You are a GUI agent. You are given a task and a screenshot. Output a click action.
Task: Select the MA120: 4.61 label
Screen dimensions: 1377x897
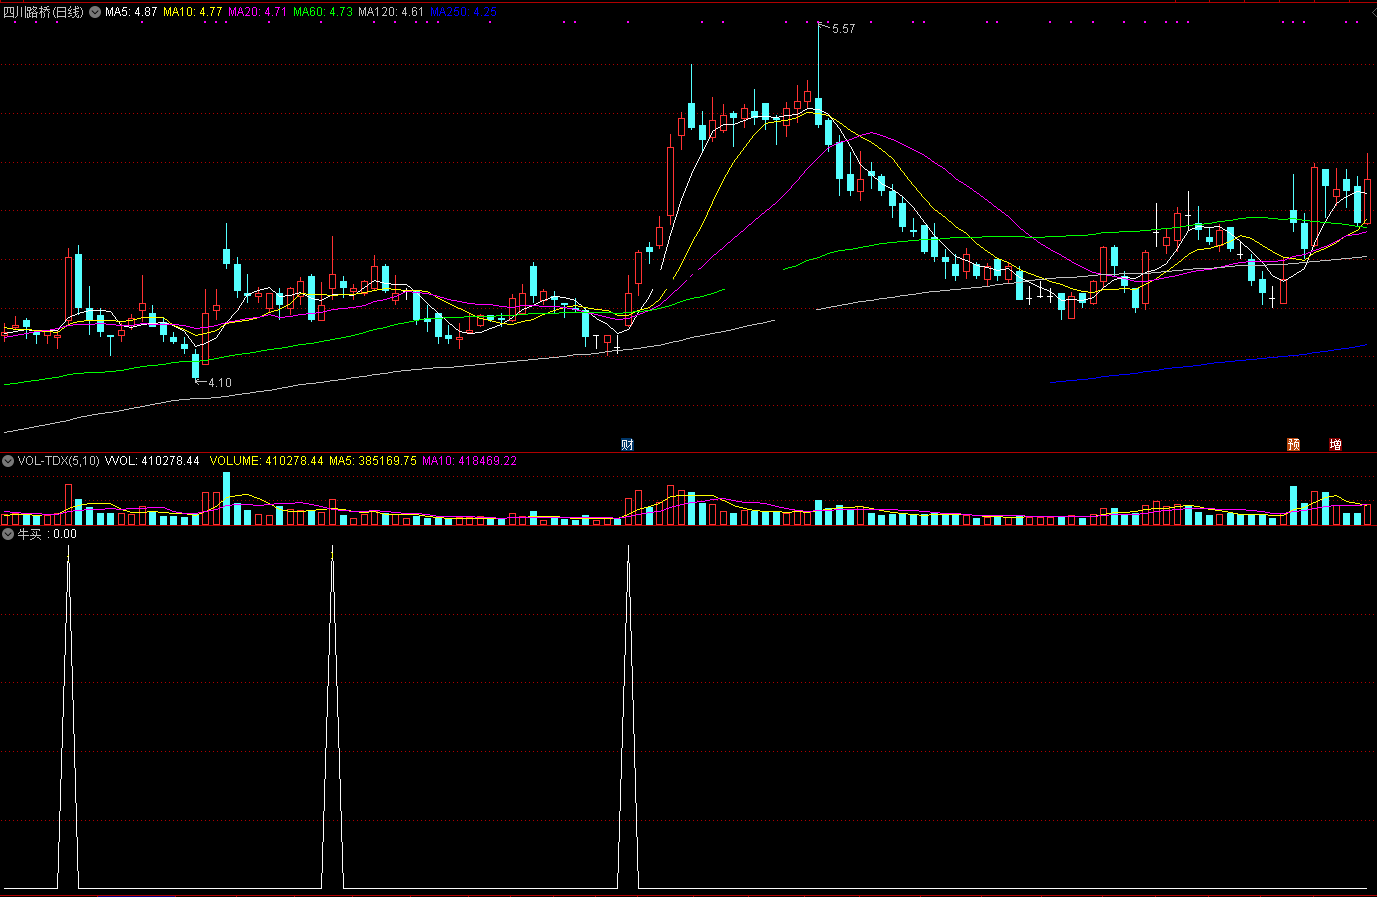[391, 12]
